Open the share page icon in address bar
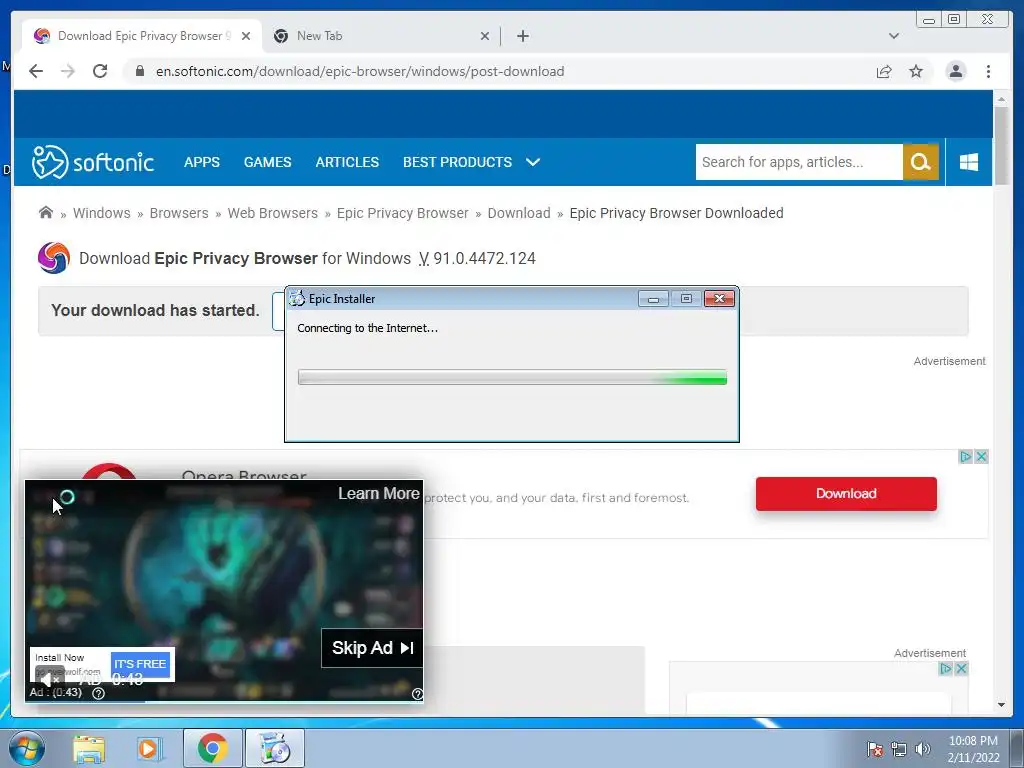This screenshot has width=1024, height=768. point(884,71)
